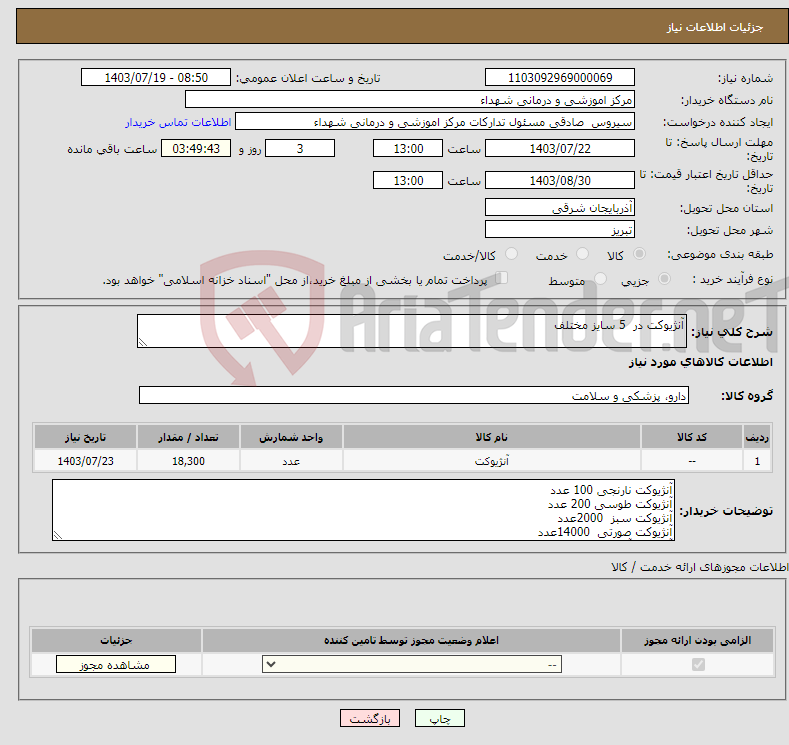This screenshot has width=789, height=745.
Task: Click the آنژیوکت item name cell
Action: coord(492,461)
